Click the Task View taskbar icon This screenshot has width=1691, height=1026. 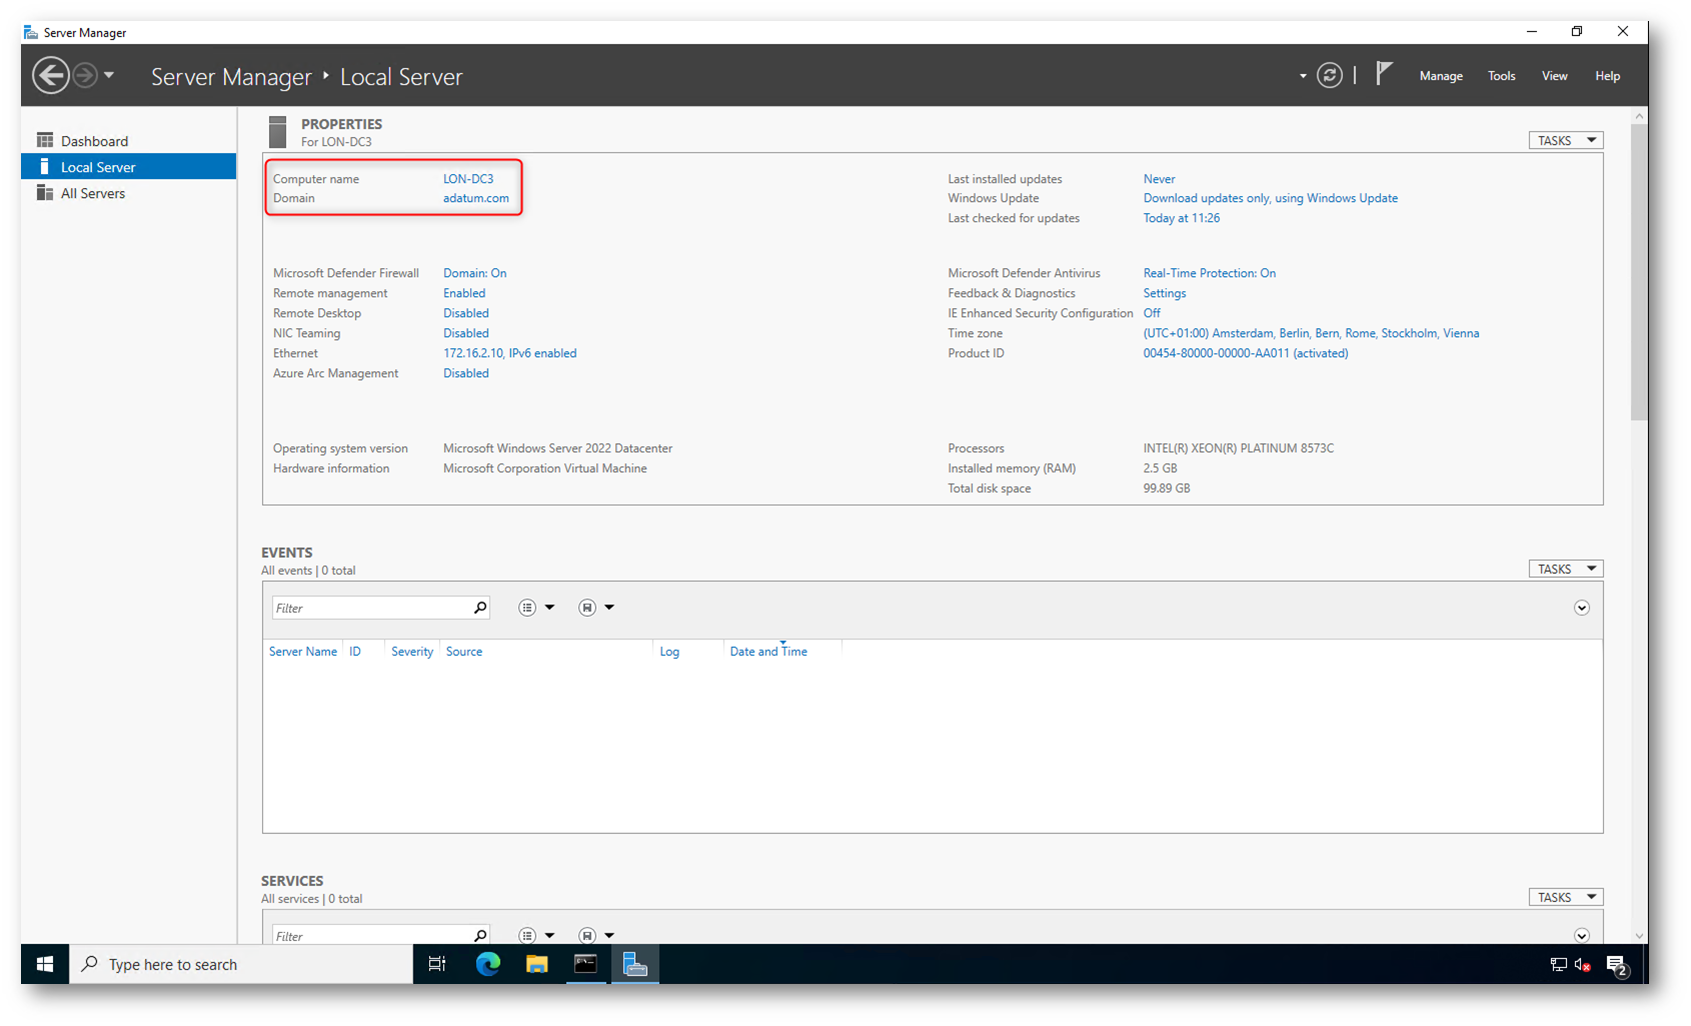[x=437, y=964]
